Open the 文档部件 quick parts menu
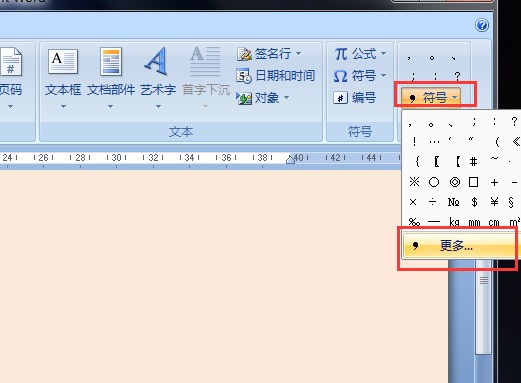 coord(111,79)
